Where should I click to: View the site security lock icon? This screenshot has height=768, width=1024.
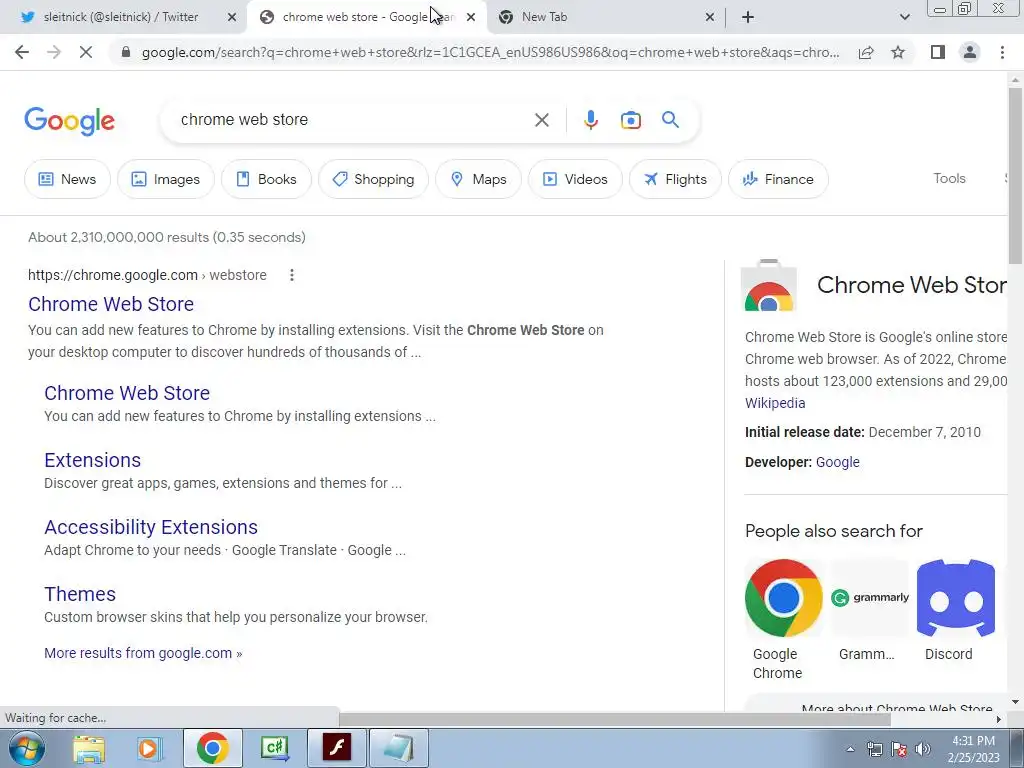[x=126, y=52]
